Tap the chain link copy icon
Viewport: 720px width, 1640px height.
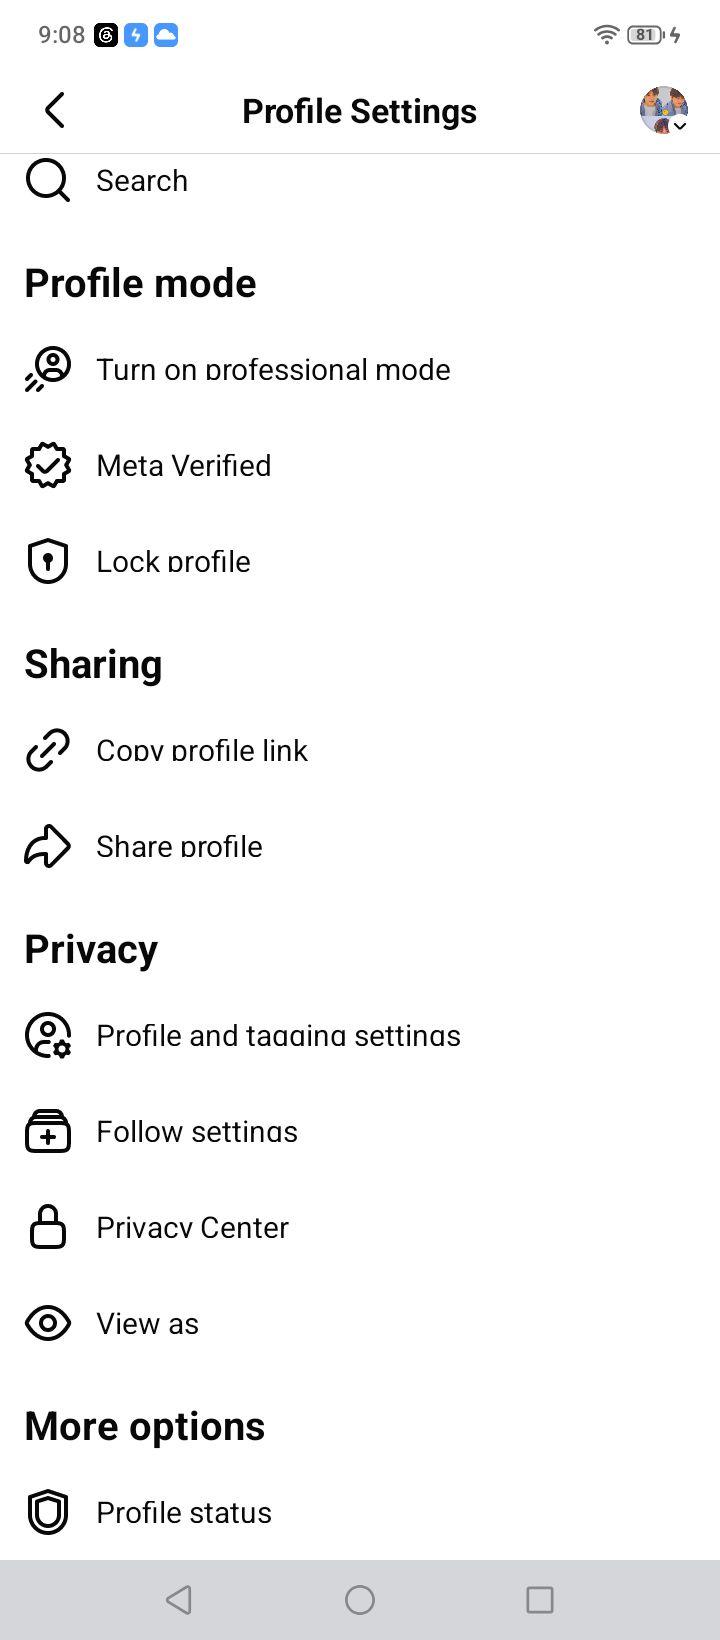[47, 751]
